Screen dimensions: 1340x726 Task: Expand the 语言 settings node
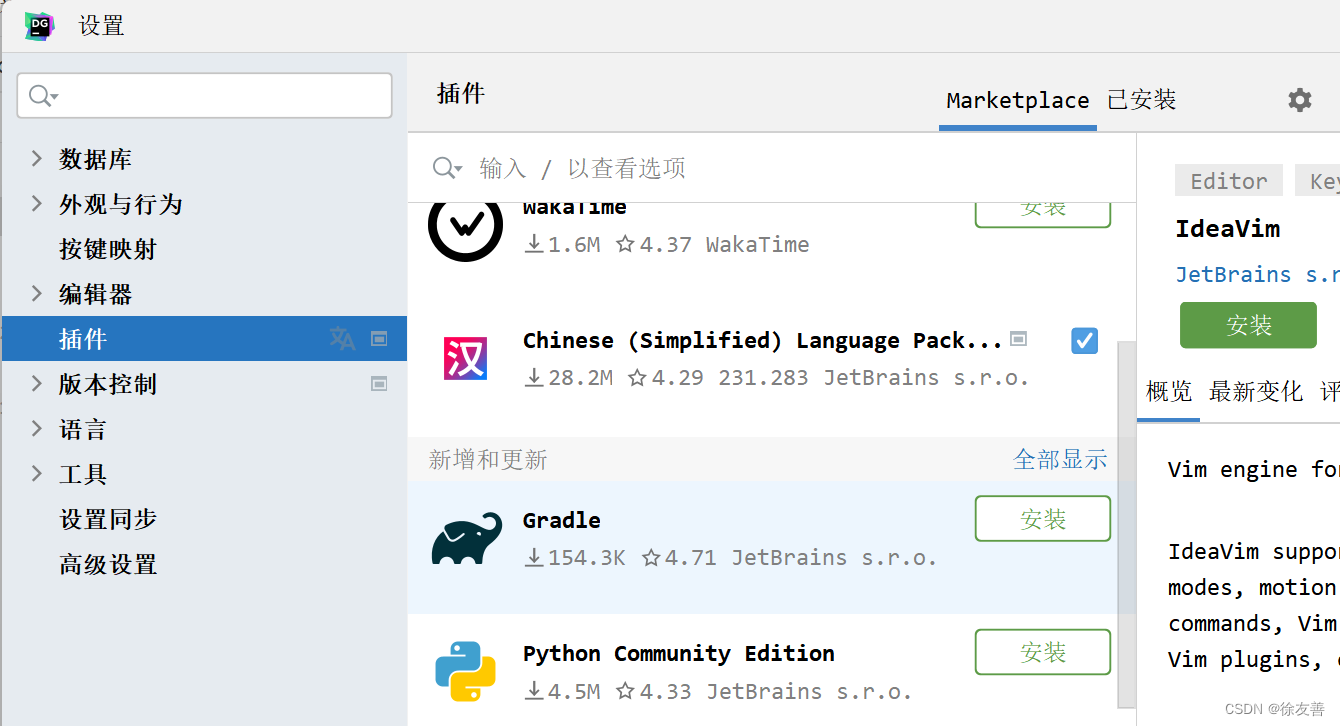click(37, 428)
